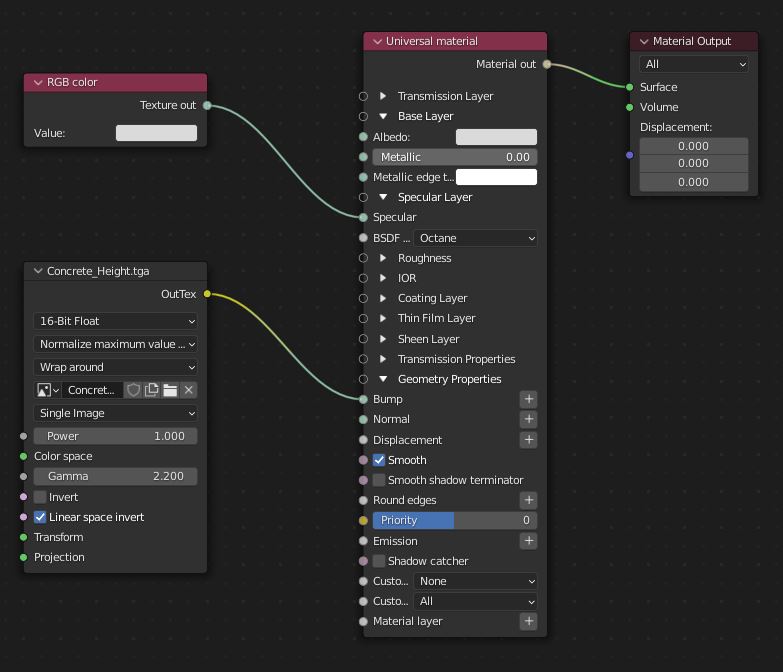Image resolution: width=783 pixels, height=672 pixels.
Task: Open the Custom AOV channel All dropdown
Action: [x=475, y=601]
